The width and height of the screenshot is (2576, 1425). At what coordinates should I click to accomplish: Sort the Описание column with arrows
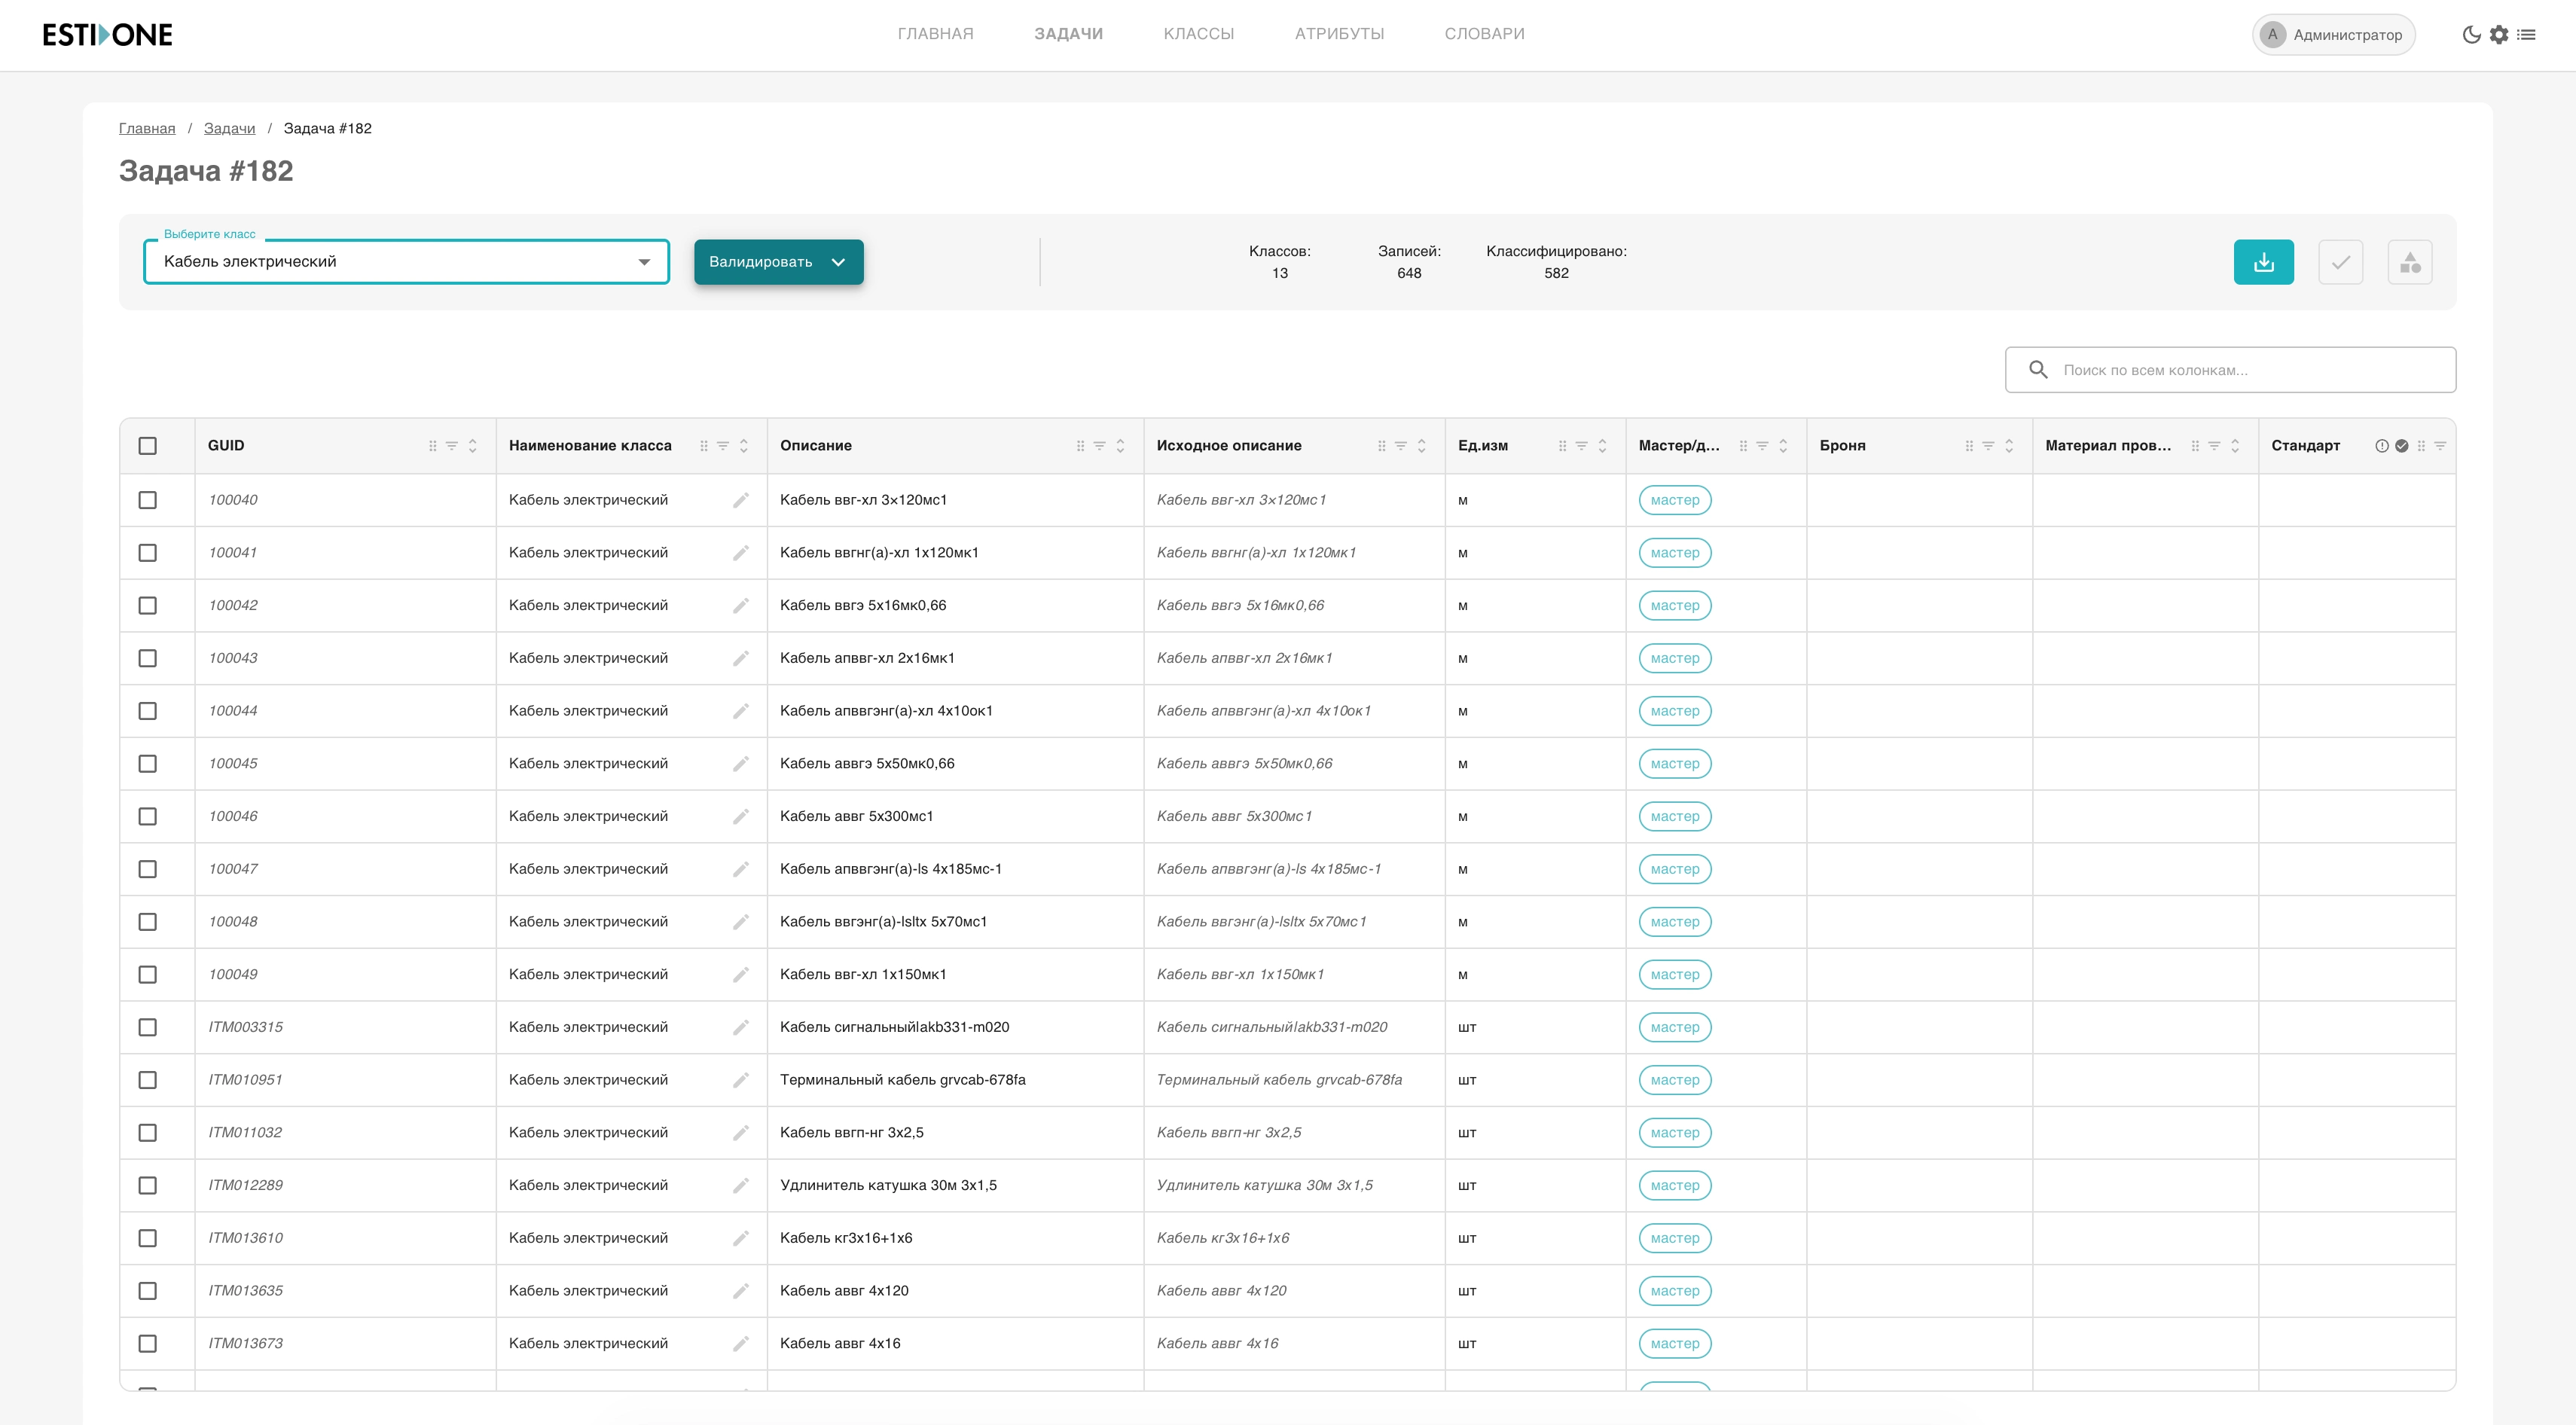[1120, 446]
